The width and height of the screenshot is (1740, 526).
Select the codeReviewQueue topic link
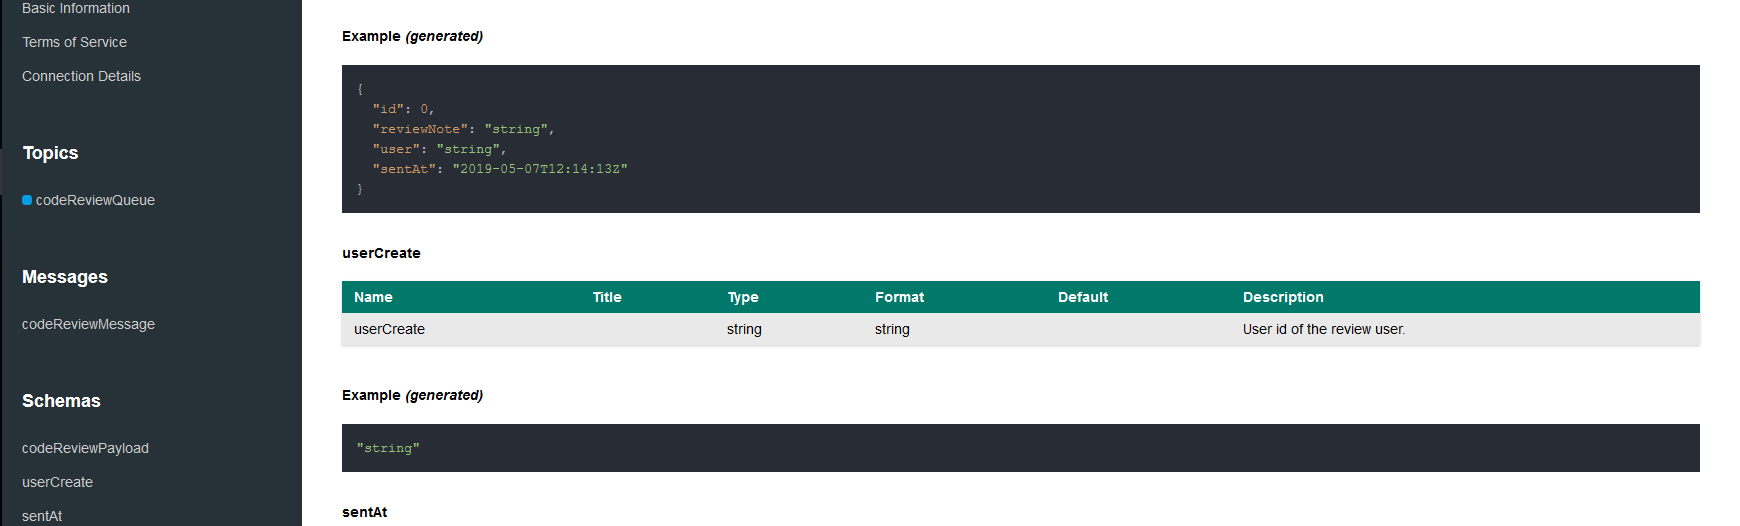click(x=95, y=200)
